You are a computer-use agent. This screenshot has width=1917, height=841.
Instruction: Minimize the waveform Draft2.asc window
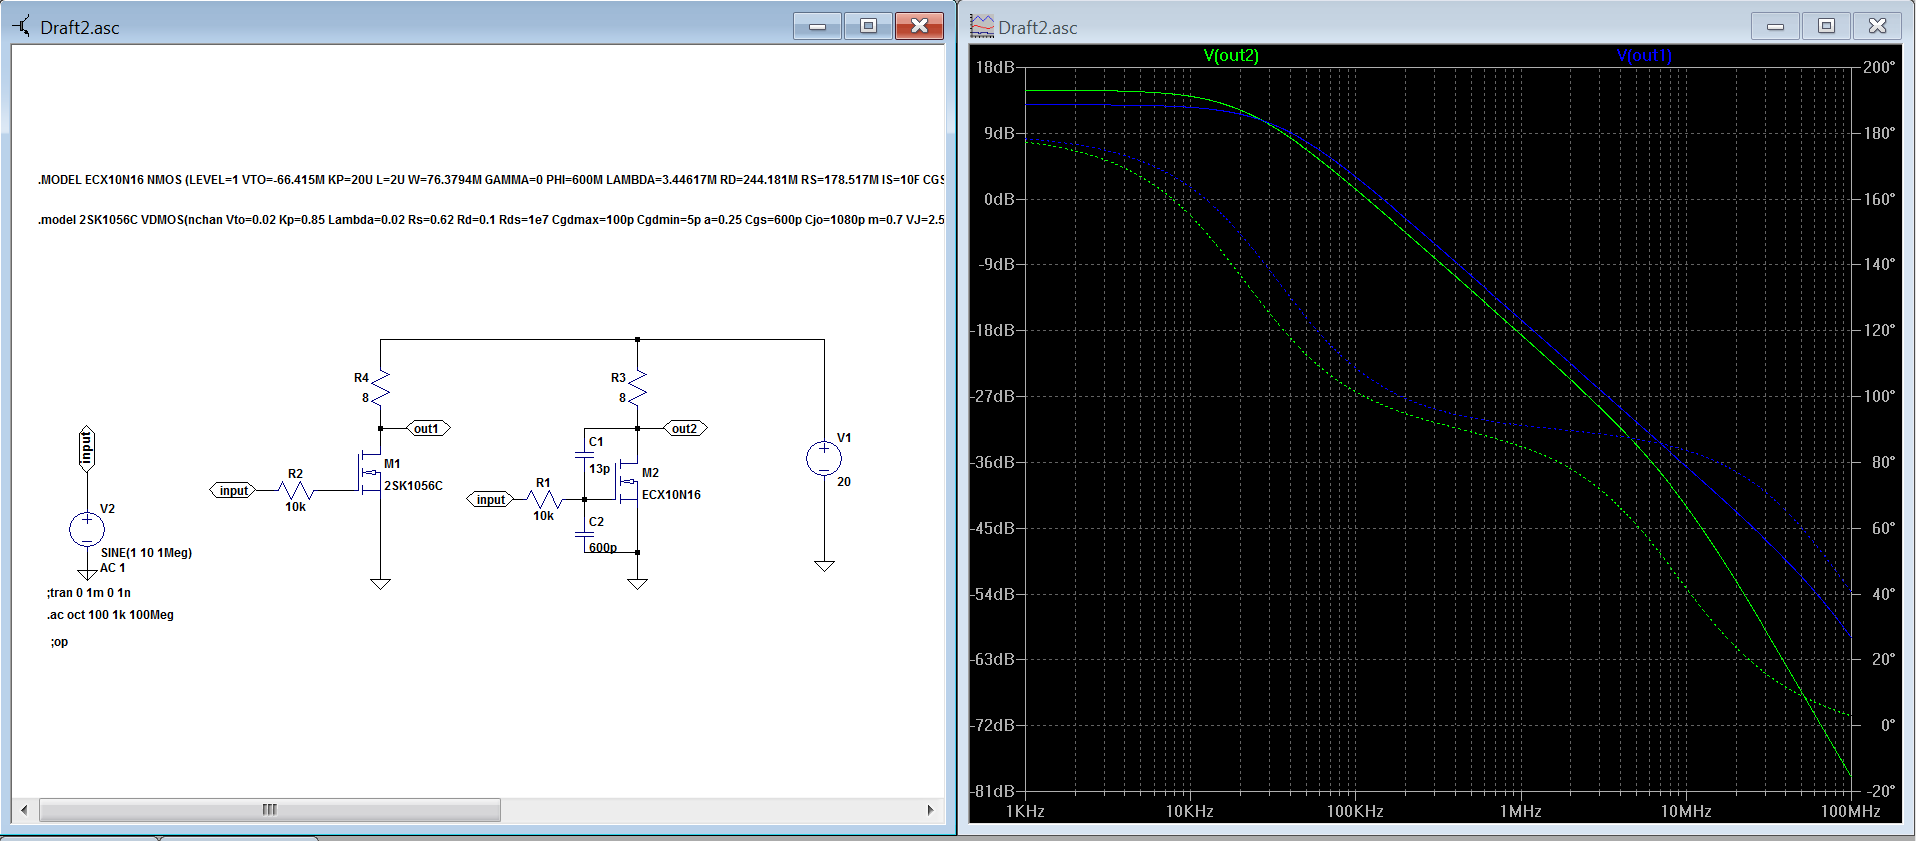pyautogui.click(x=1776, y=26)
